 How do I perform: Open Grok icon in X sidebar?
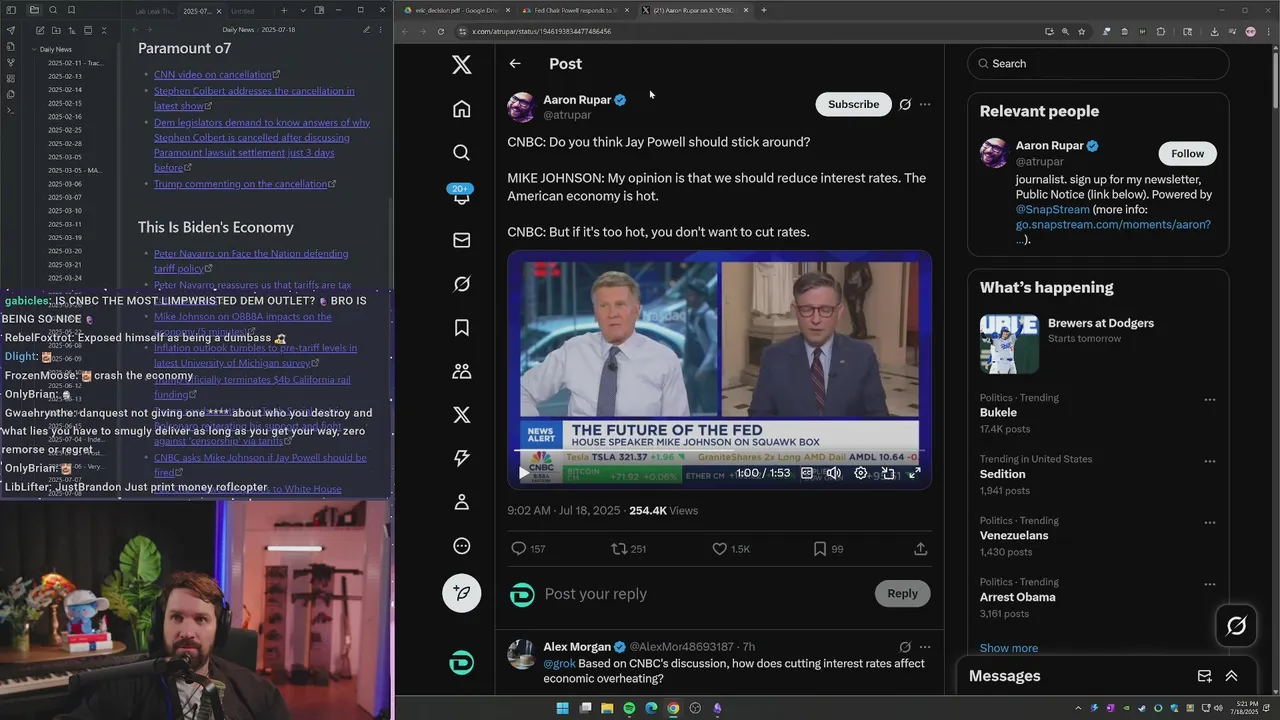pos(461,284)
